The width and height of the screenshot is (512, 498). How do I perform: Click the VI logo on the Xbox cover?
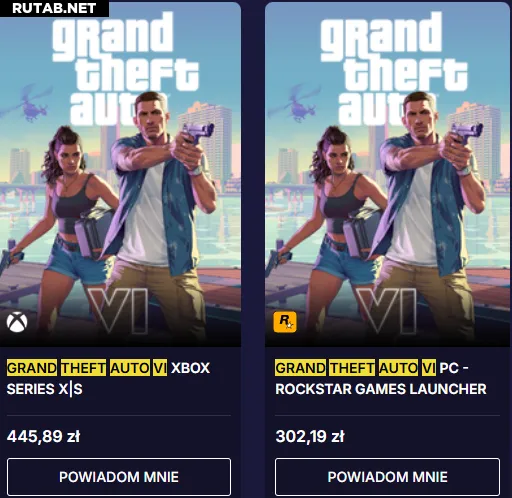click(x=118, y=311)
